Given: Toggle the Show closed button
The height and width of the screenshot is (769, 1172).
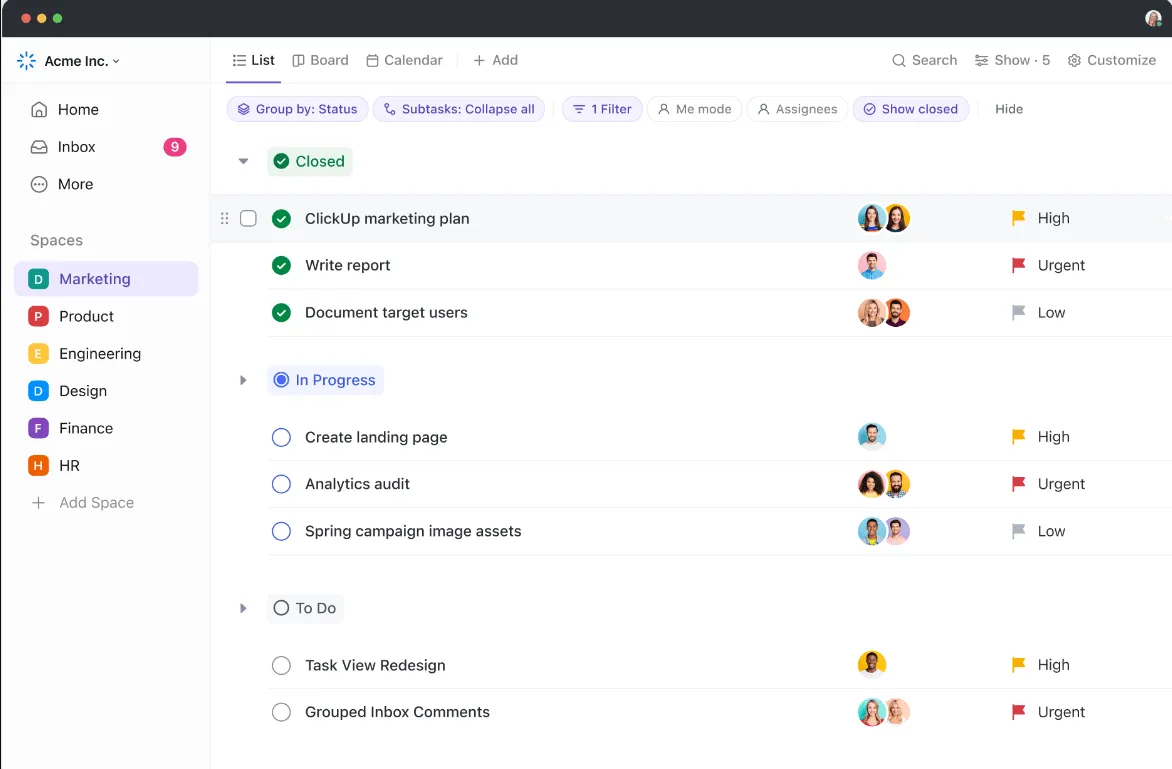Looking at the screenshot, I should (x=911, y=109).
